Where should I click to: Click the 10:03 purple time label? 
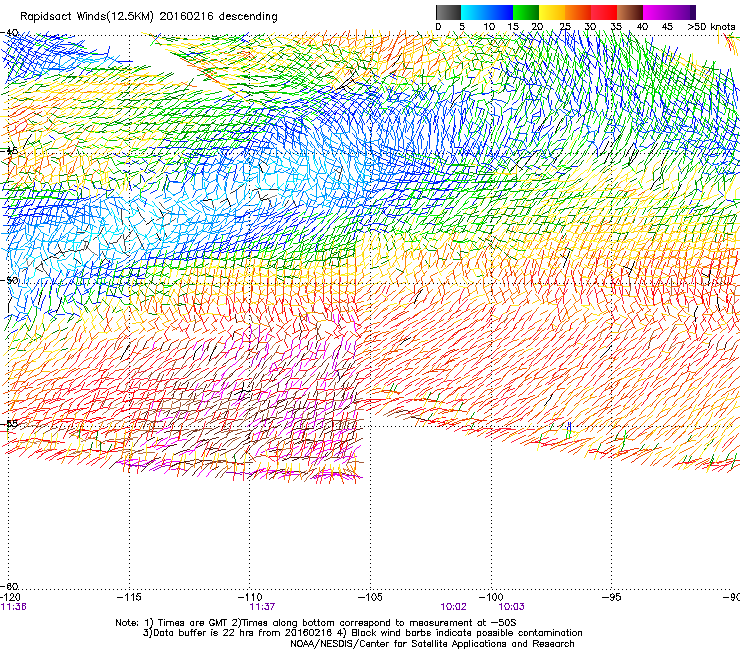coord(512,607)
